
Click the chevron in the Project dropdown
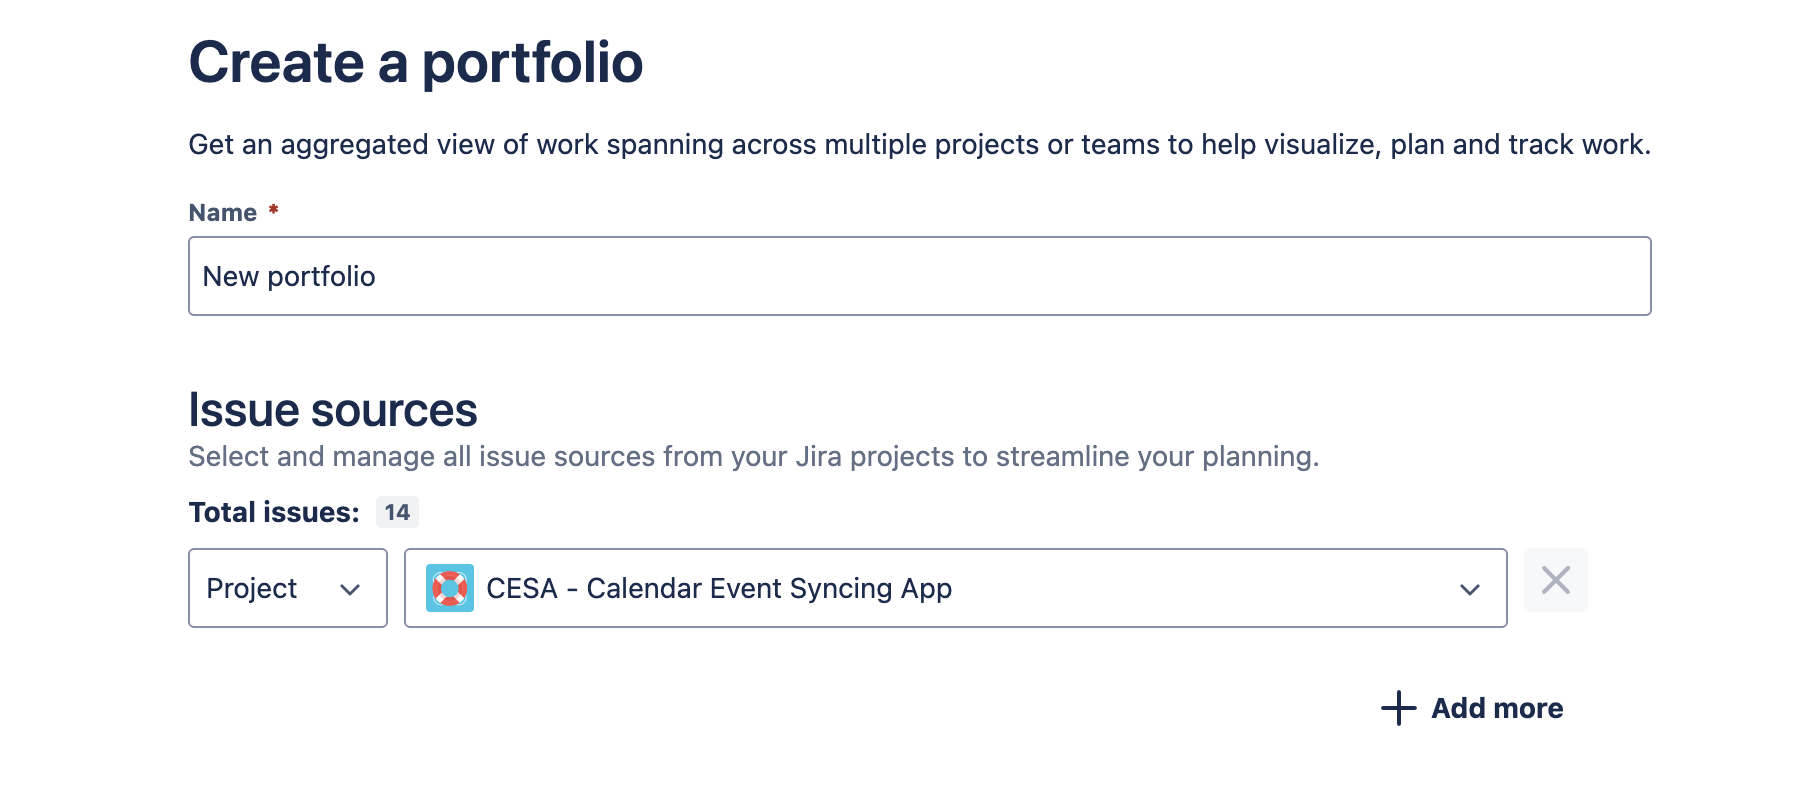point(350,590)
